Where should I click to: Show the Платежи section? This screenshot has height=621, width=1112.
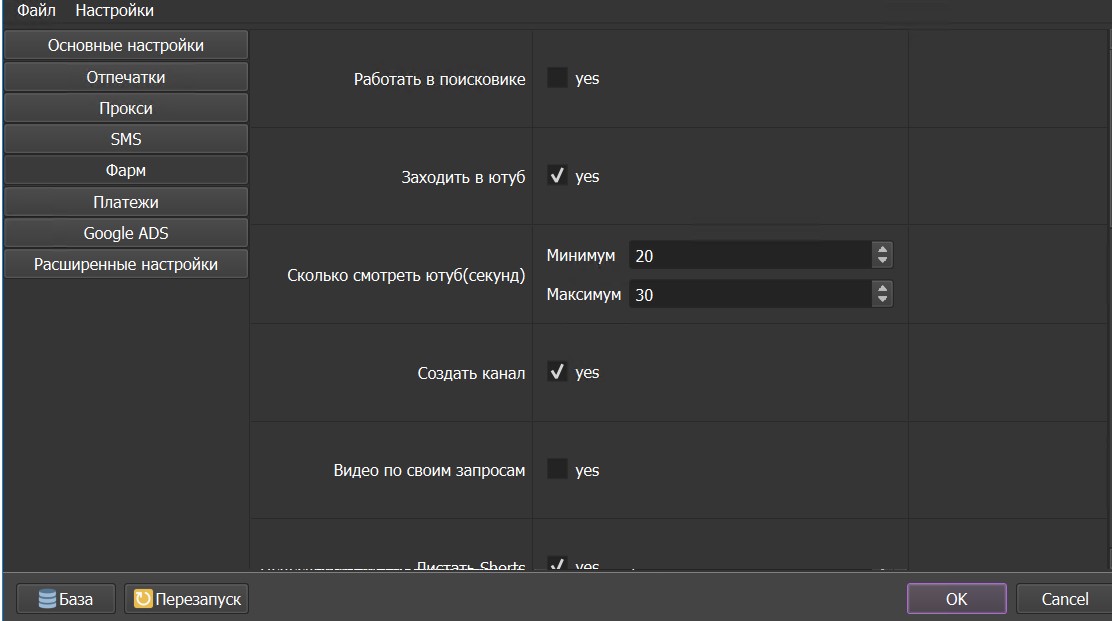(x=126, y=202)
